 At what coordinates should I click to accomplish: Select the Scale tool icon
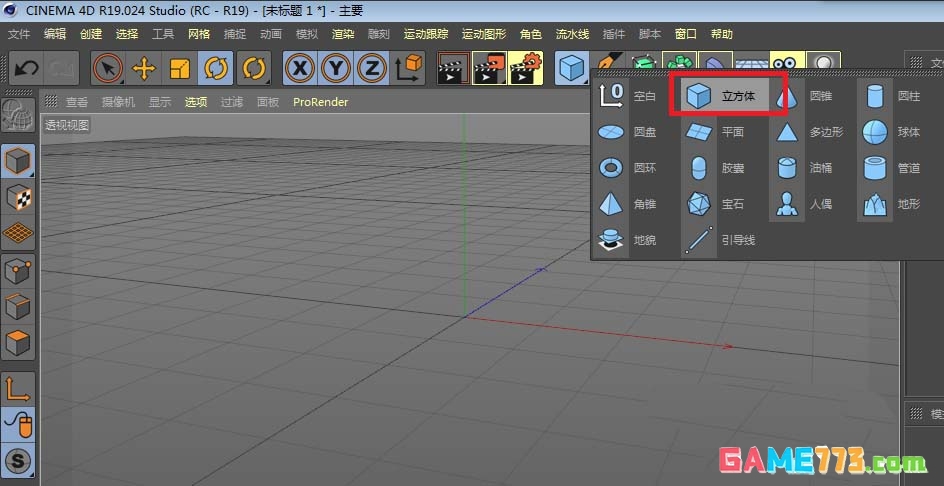(179, 68)
